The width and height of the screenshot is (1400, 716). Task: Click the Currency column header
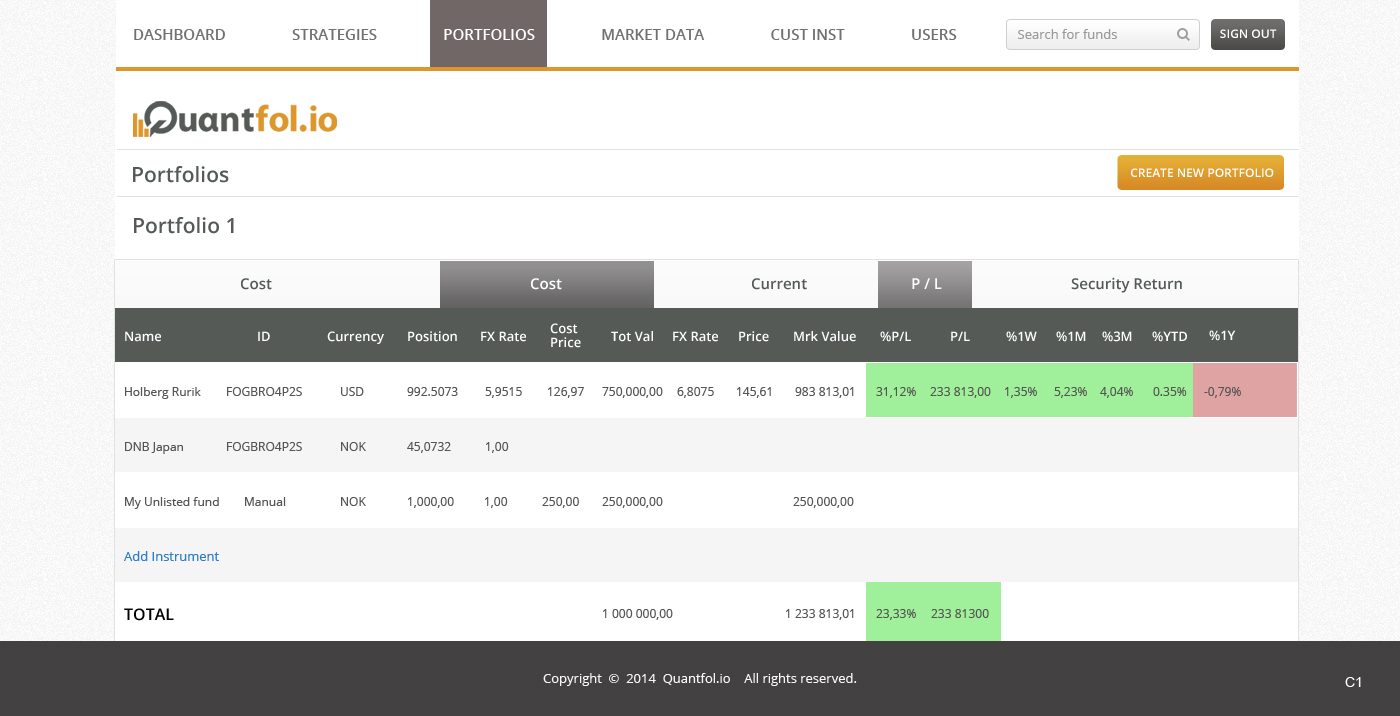tap(355, 336)
